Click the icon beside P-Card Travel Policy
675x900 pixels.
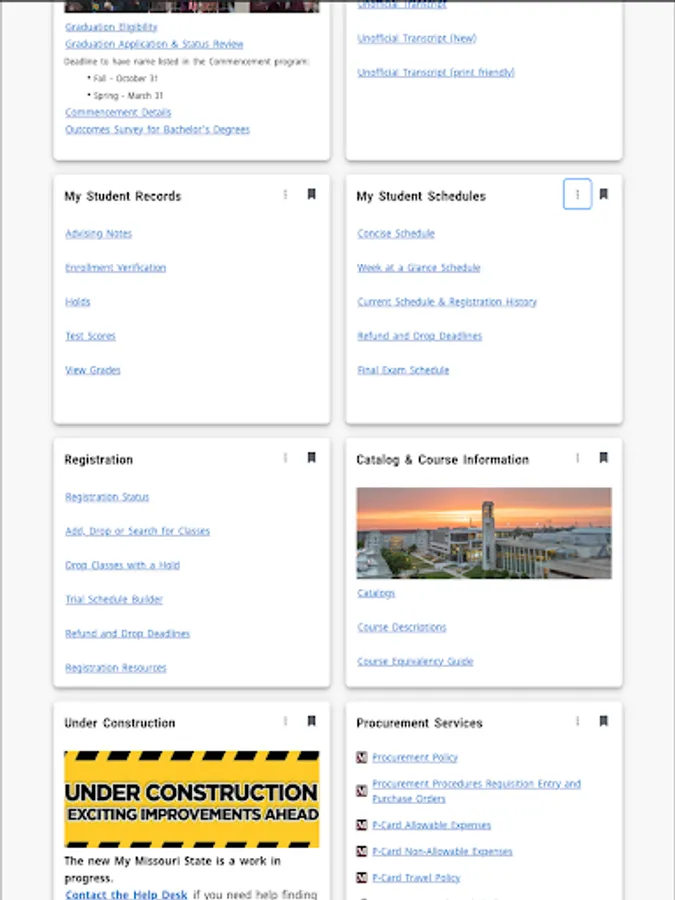pos(362,878)
